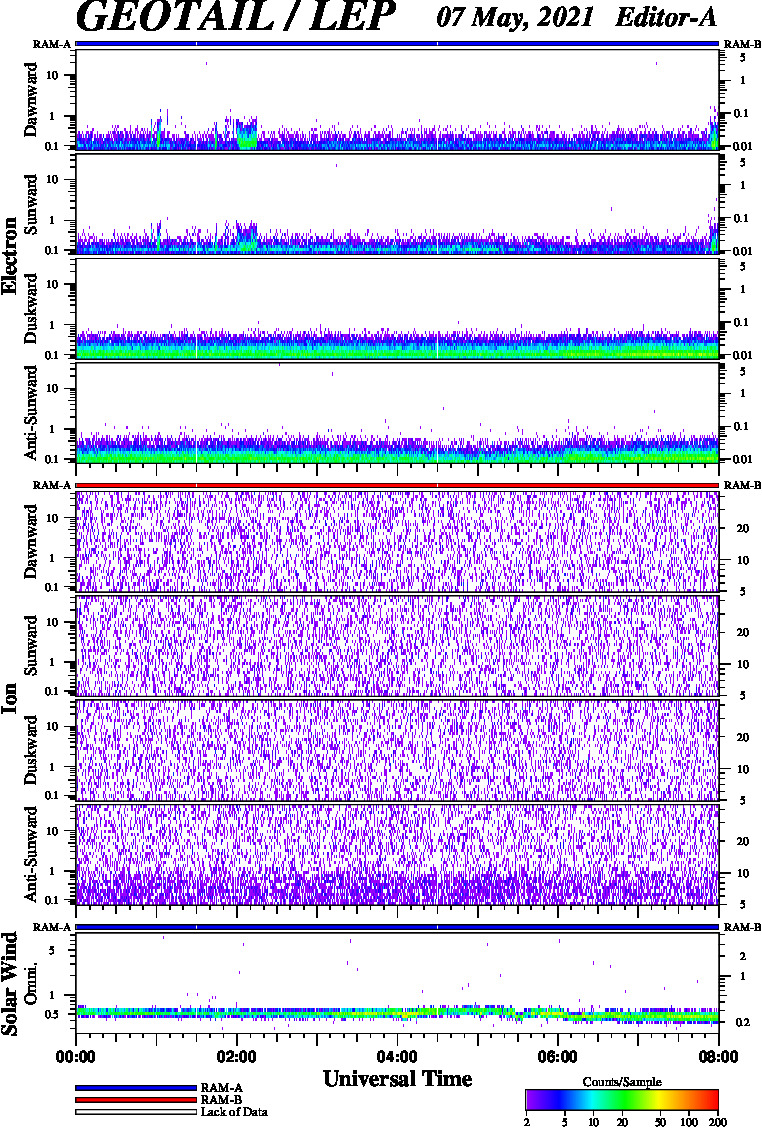Click the red RAM-B swatch in the legend
Screen dimensions: 762x1128
click(135, 1100)
